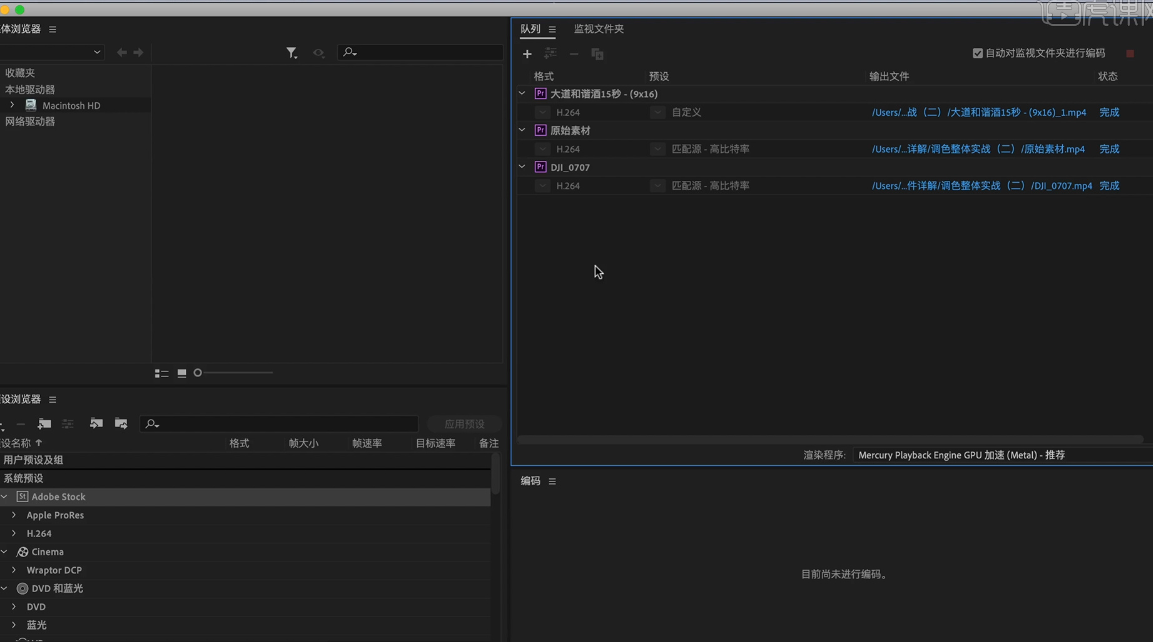Switch Media Browser to list view icon
Image resolution: width=1153 pixels, height=642 pixels.
coord(161,372)
